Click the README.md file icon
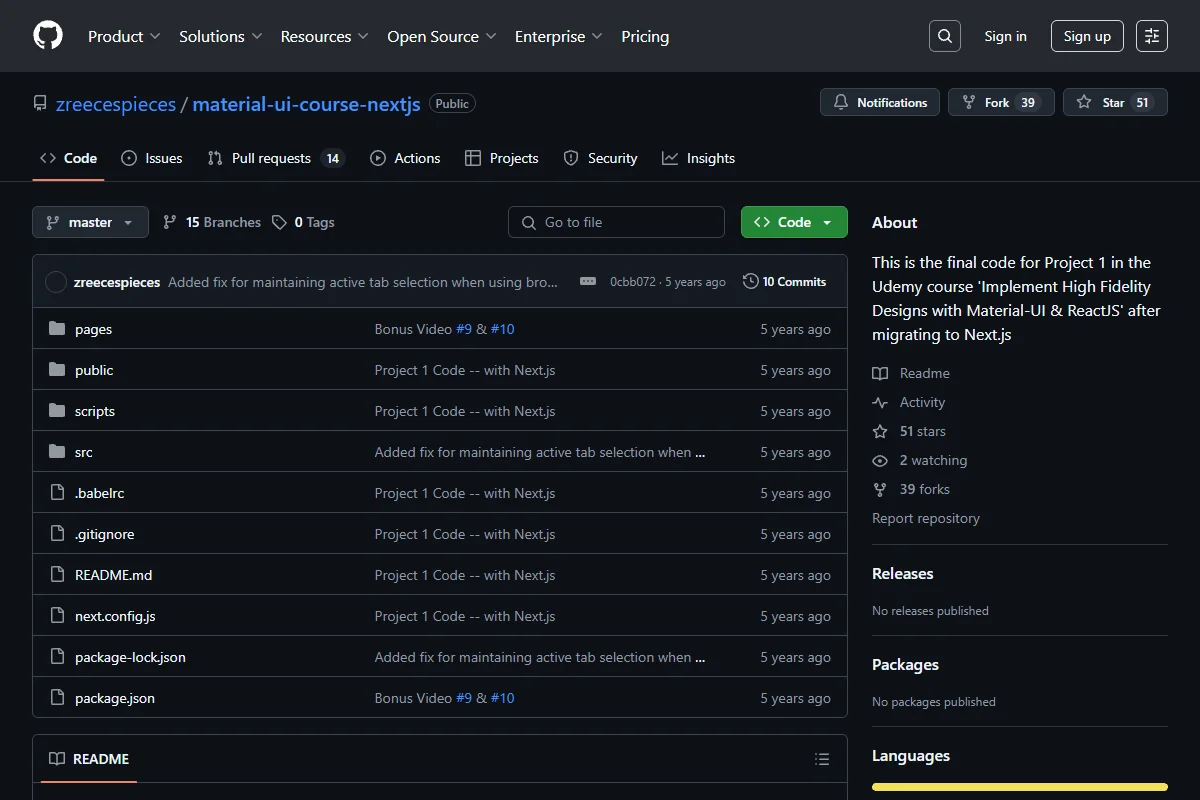1200x800 pixels. (x=57, y=575)
